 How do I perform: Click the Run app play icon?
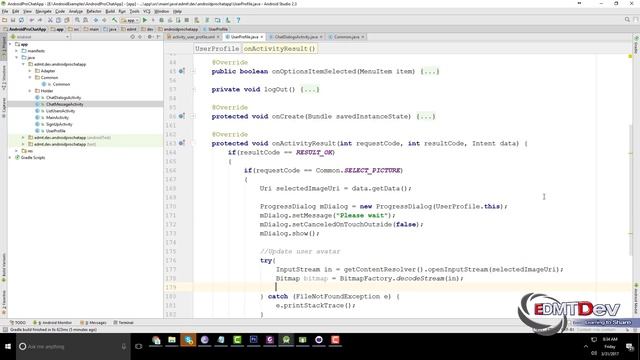click(145, 20)
